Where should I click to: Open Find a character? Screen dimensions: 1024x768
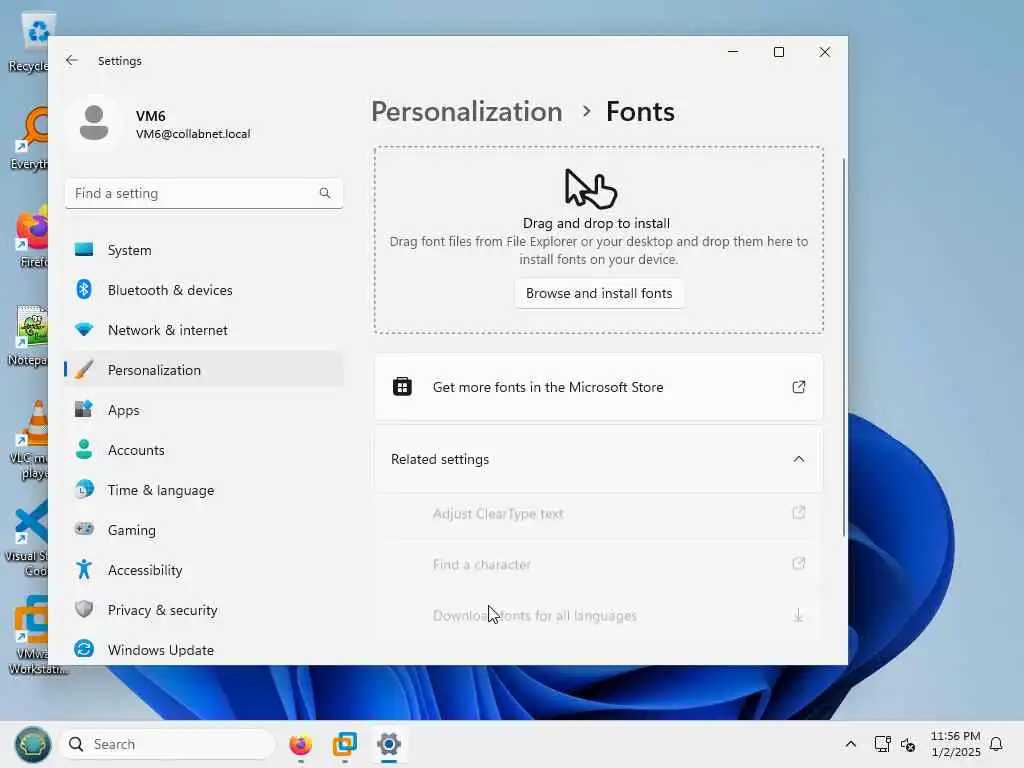click(599, 564)
